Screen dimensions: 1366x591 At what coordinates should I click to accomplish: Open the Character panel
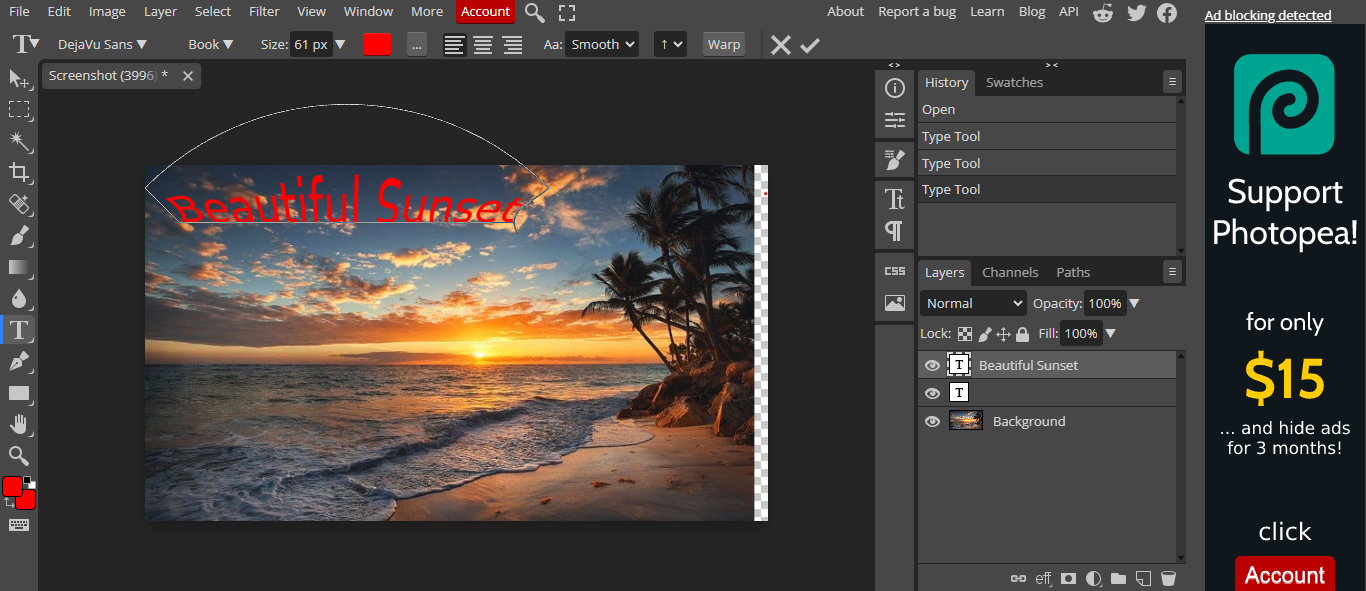click(x=894, y=199)
